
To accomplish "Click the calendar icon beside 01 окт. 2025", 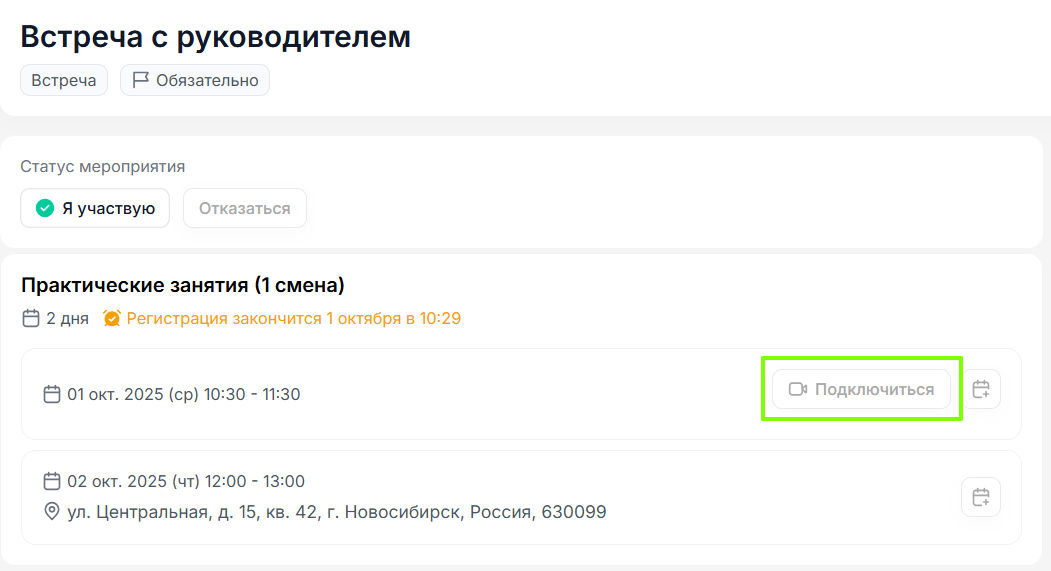I will [x=52, y=394].
